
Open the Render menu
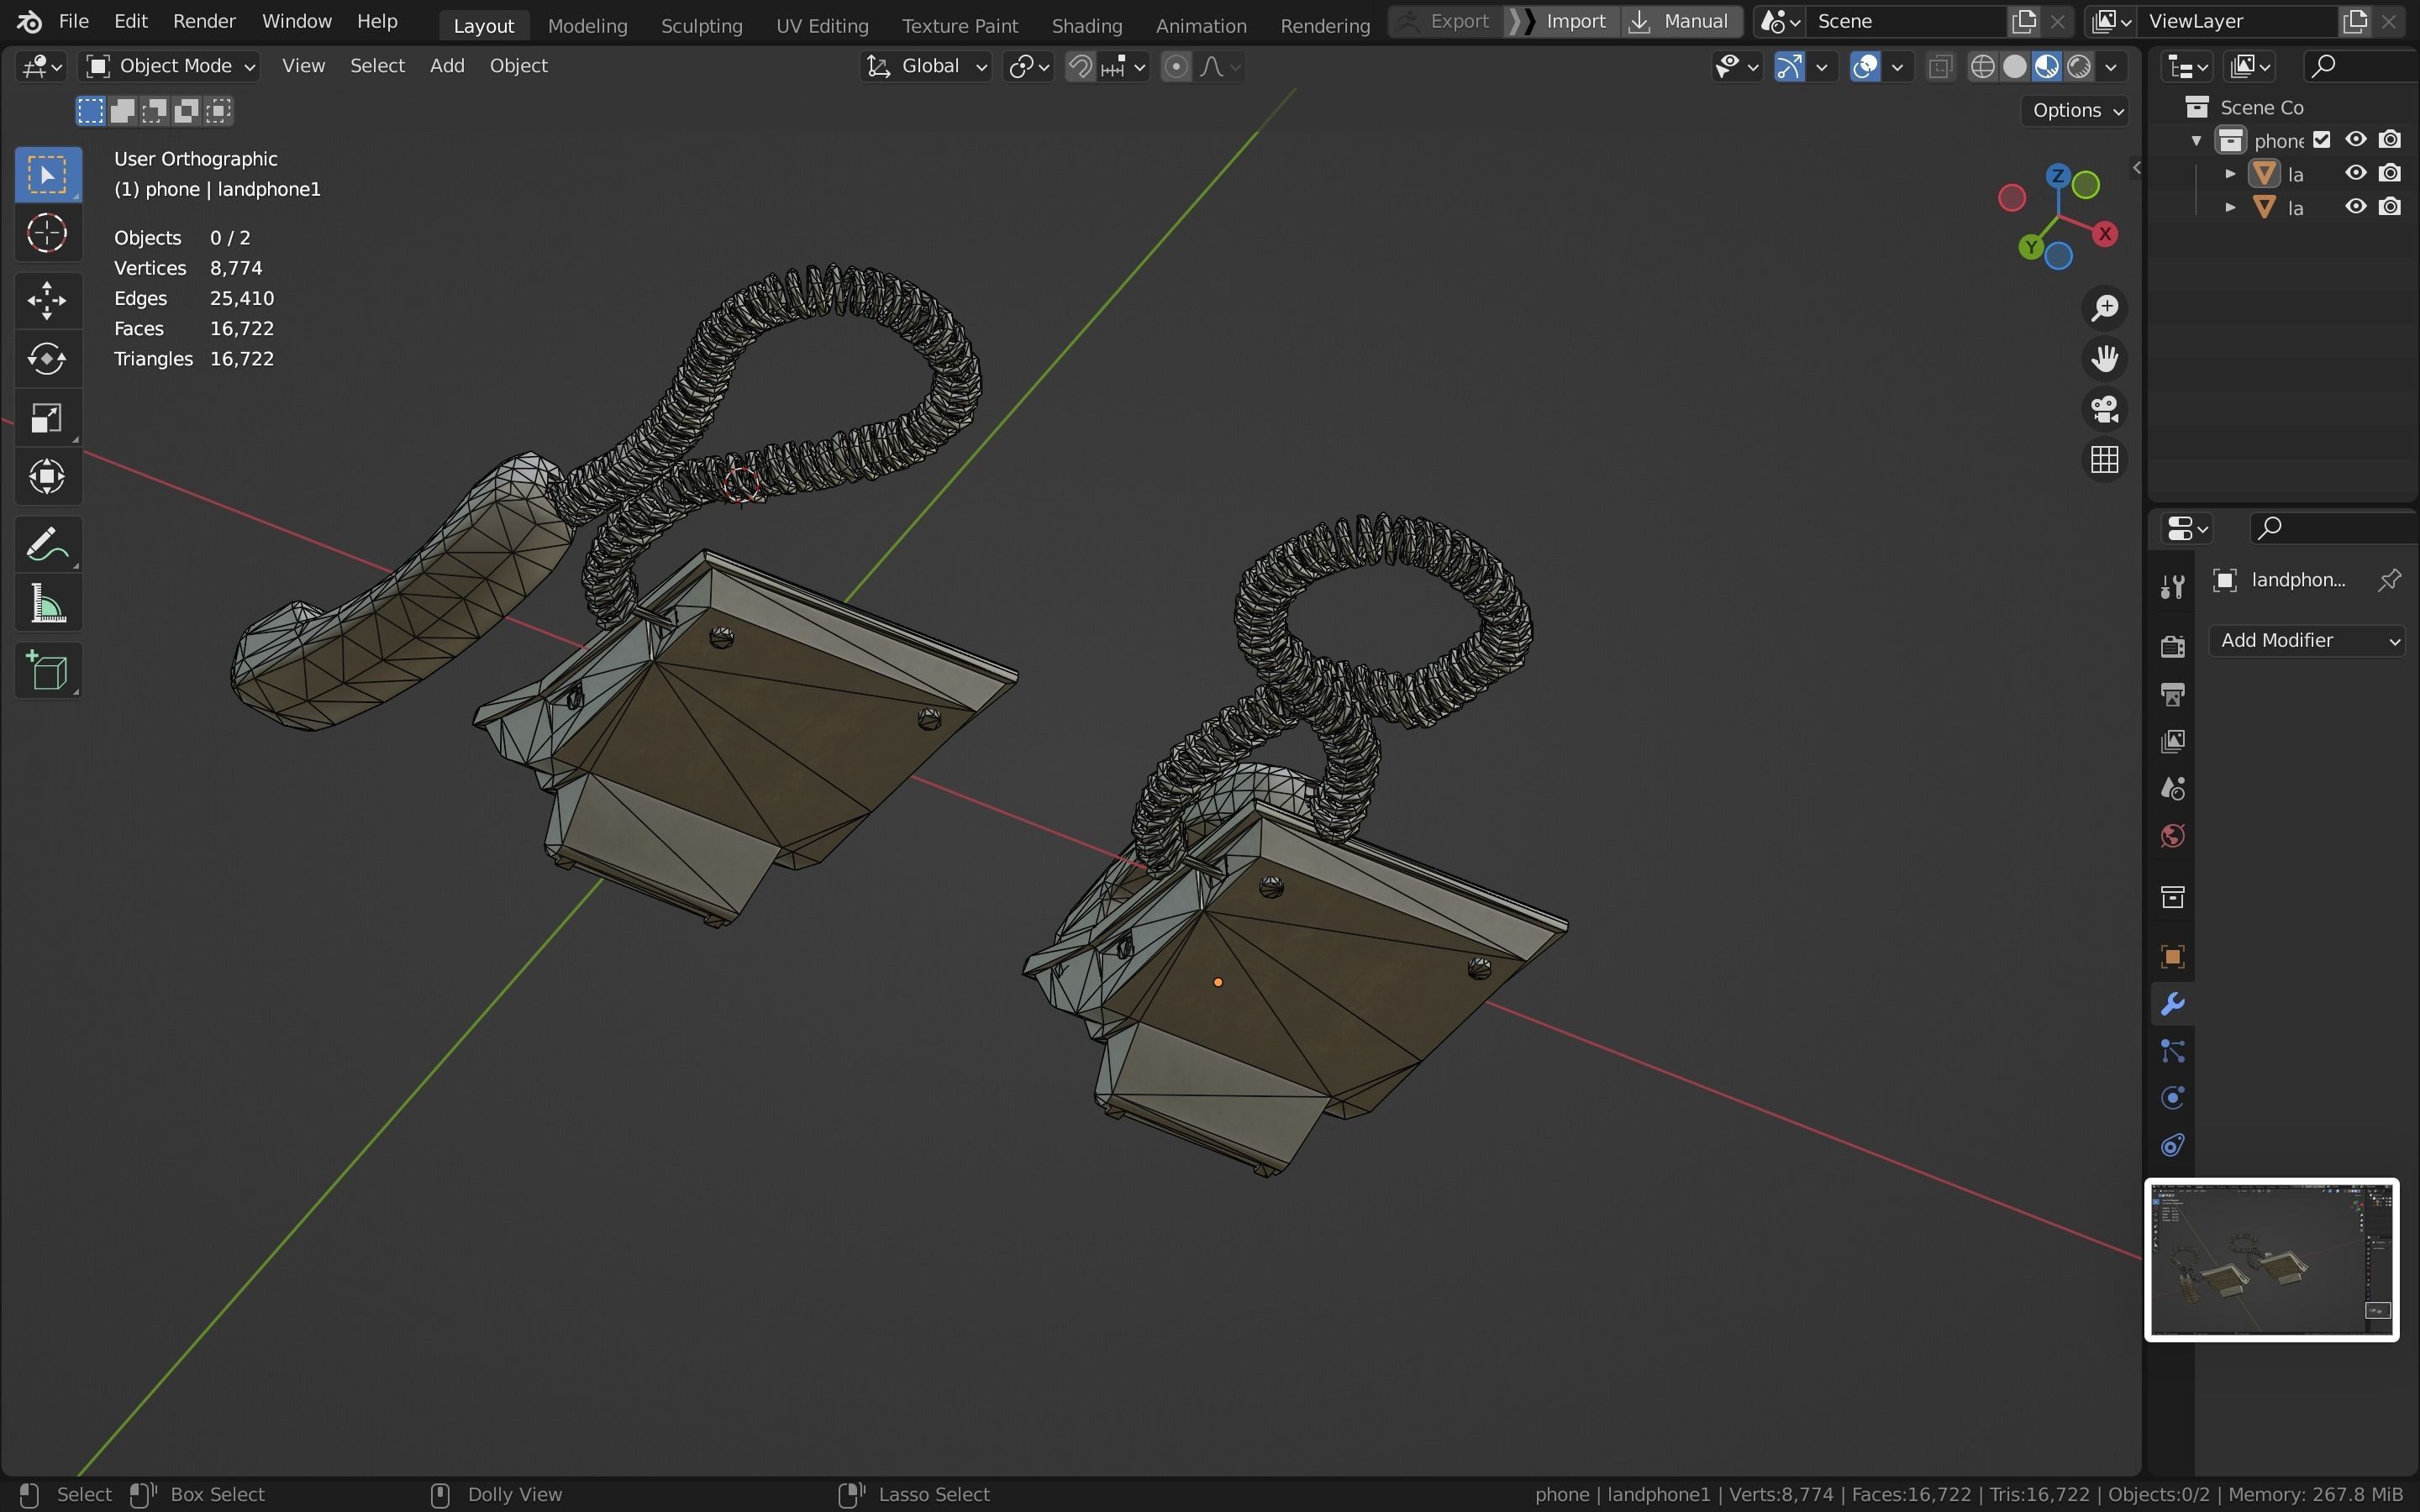click(x=204, y=21)
